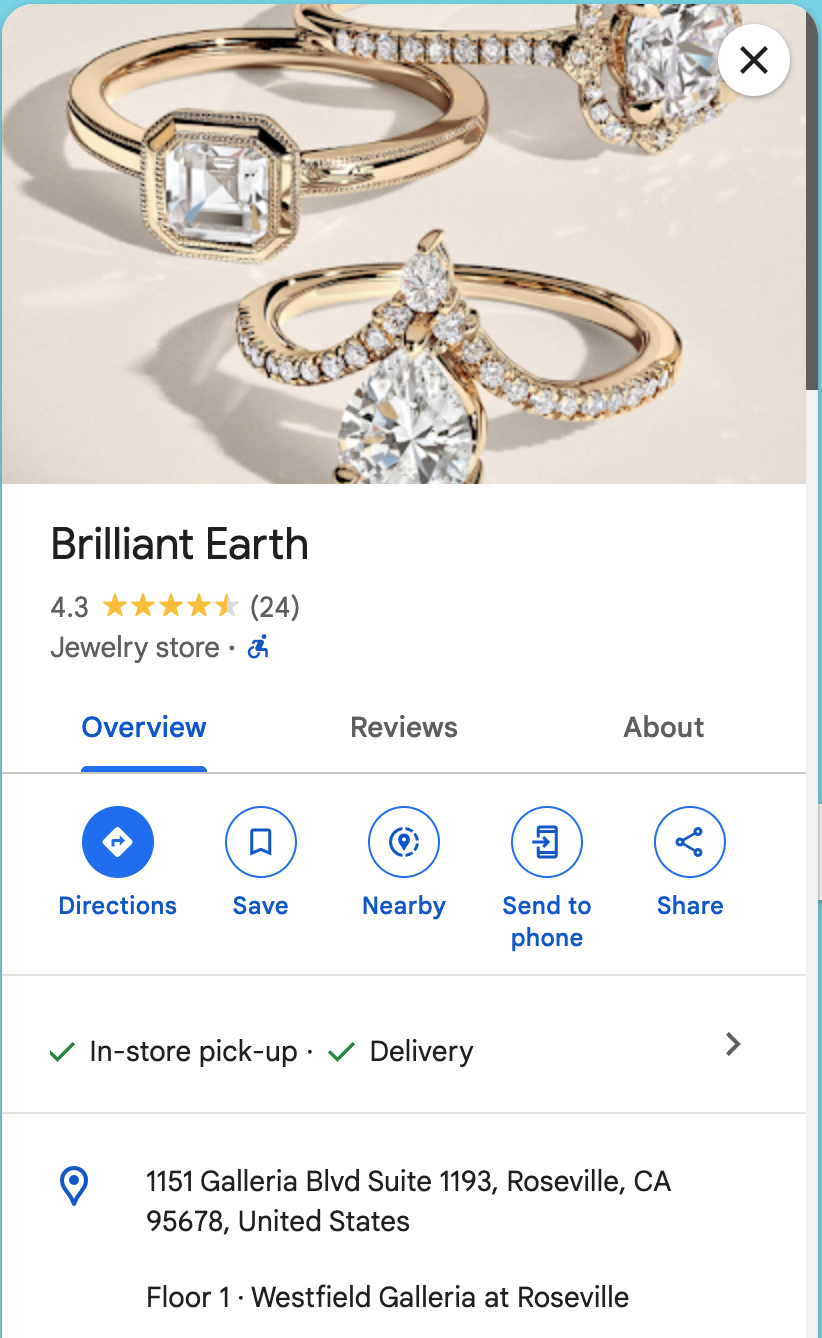Screen dimensions: 822x1338
Task: Expand the pick-up and delivery options chevron
Action: click(x=733, y=1045)
